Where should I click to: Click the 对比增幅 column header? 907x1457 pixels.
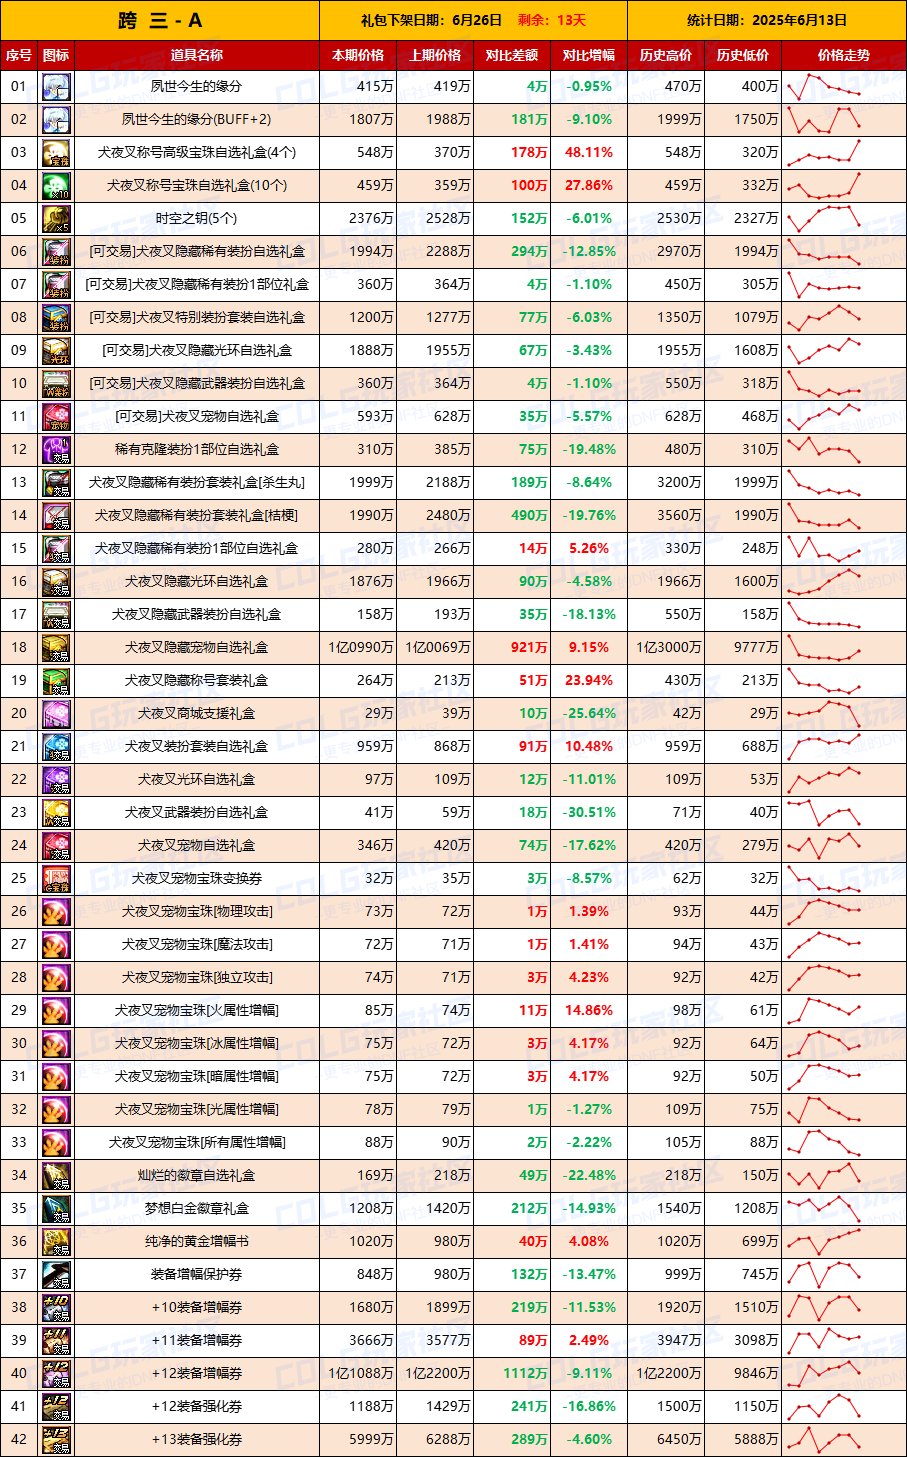(589, 56)
